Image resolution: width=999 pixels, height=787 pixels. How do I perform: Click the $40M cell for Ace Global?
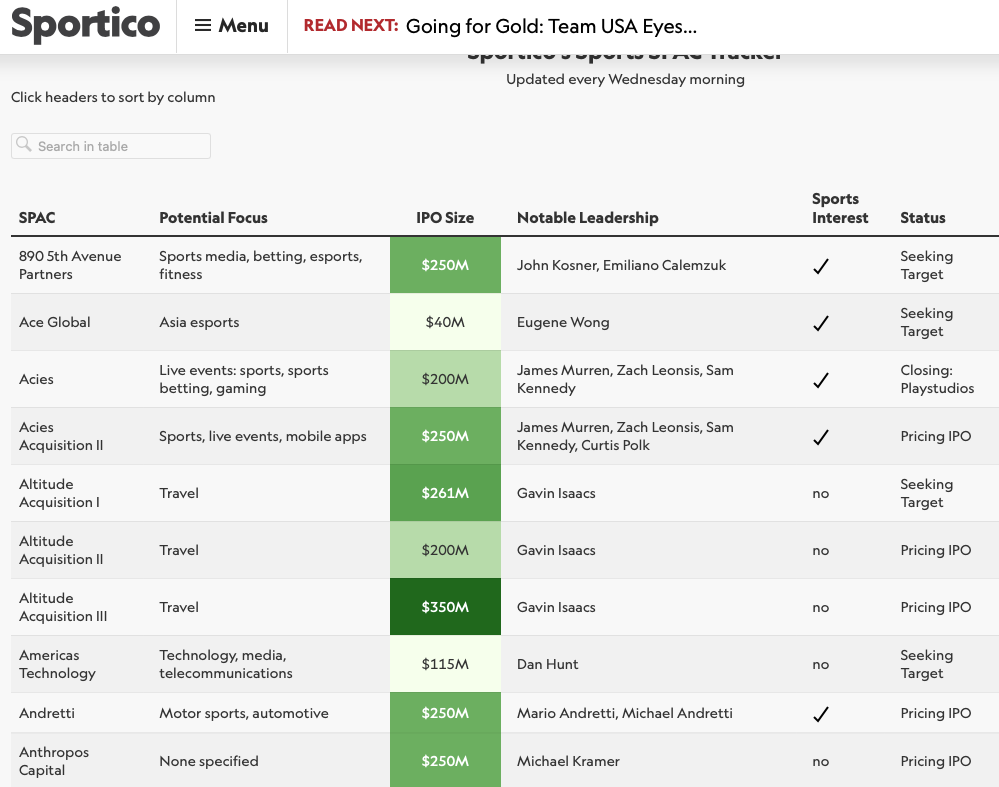point(445,322)
